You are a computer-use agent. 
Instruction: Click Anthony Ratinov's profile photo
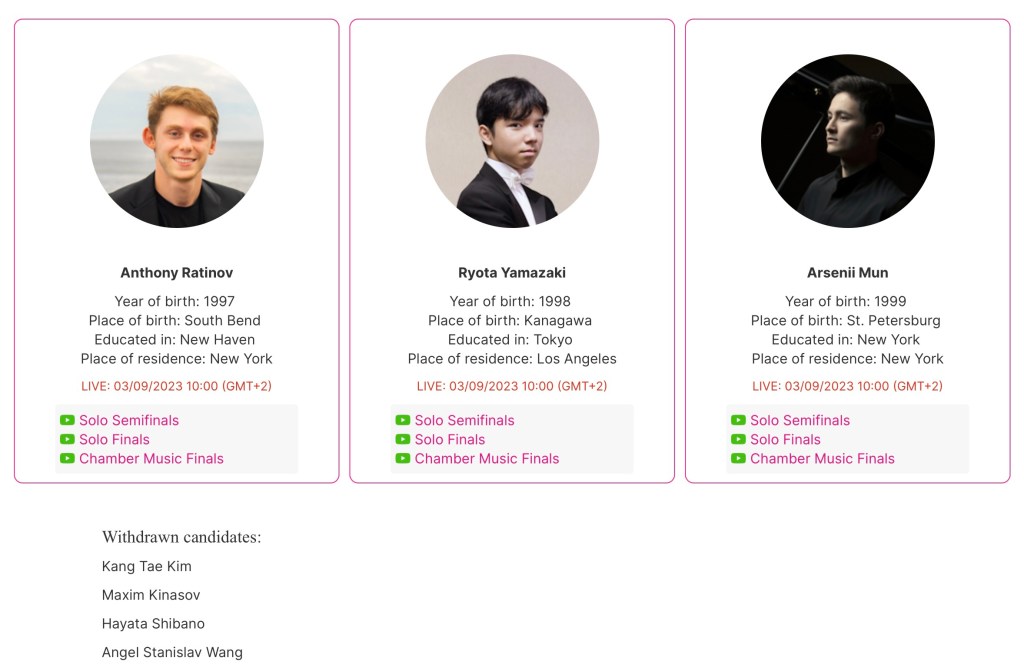[177, 141]
